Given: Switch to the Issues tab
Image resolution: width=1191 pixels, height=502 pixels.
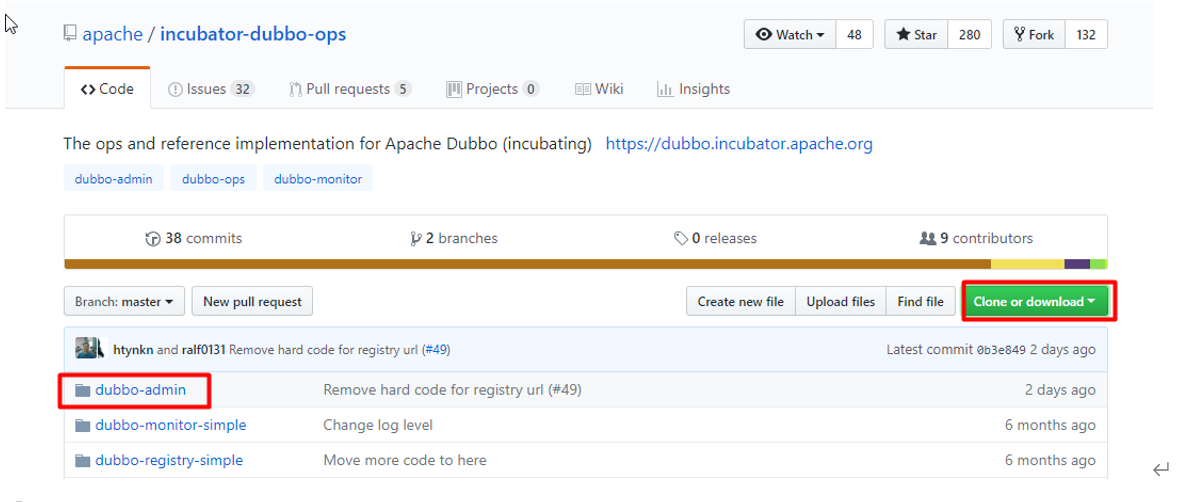Looking at the screenshot, I should click(x=211, y=89).
